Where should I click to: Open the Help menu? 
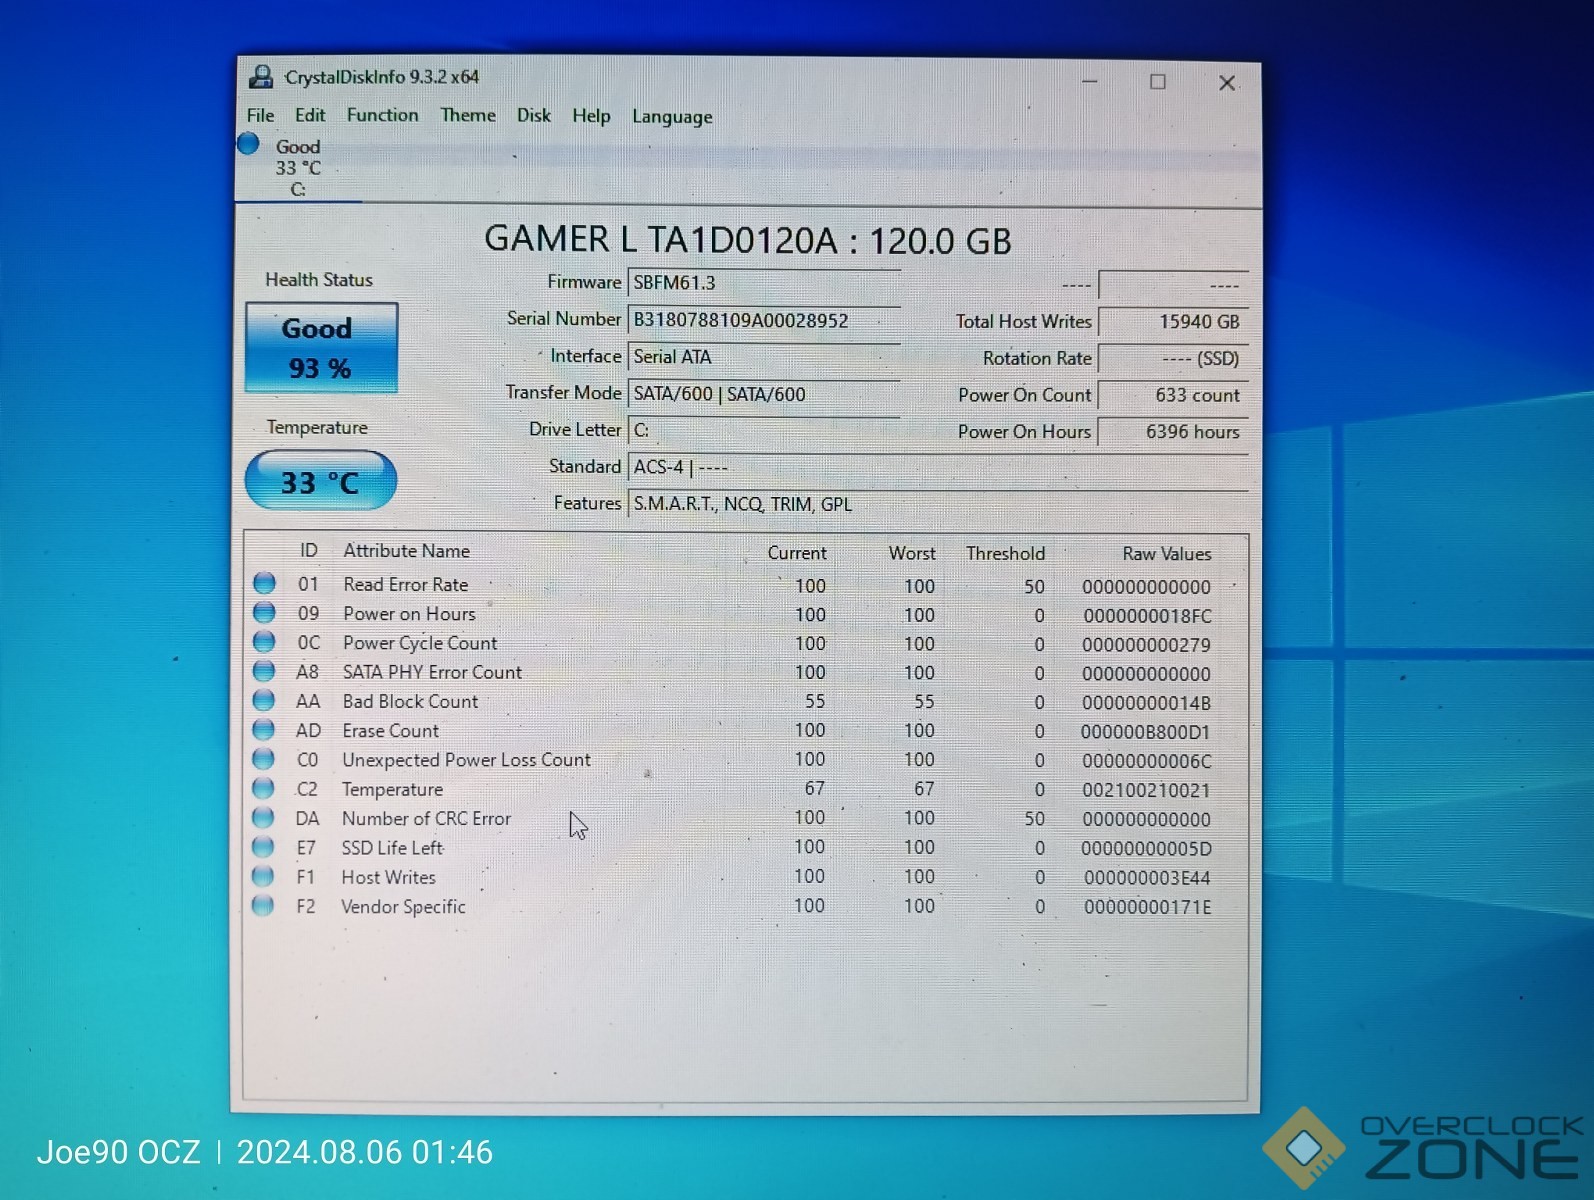click(591, 116)
